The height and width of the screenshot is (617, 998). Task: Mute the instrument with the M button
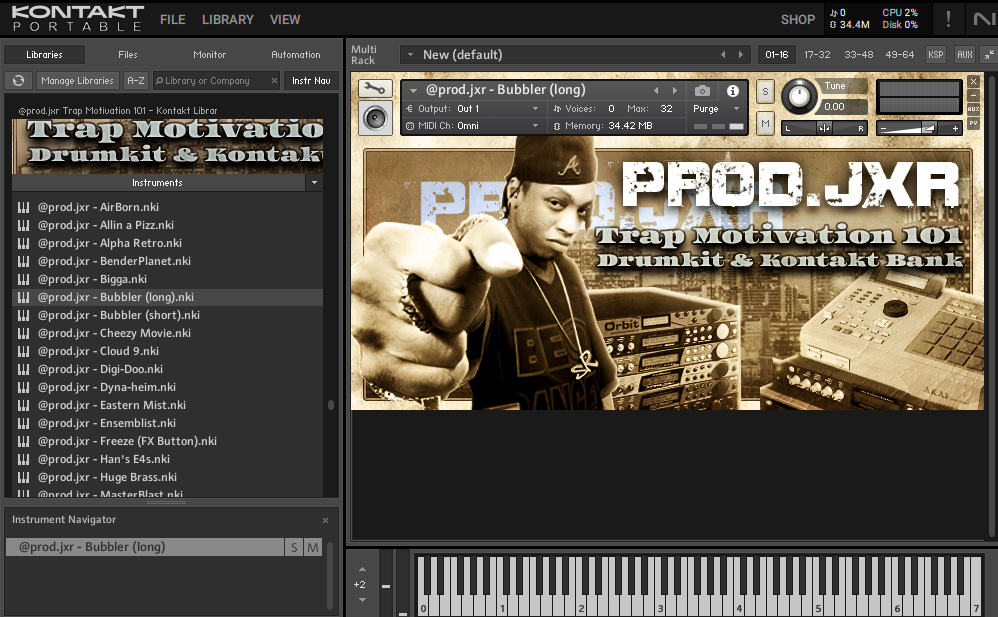tap(765, 124)
